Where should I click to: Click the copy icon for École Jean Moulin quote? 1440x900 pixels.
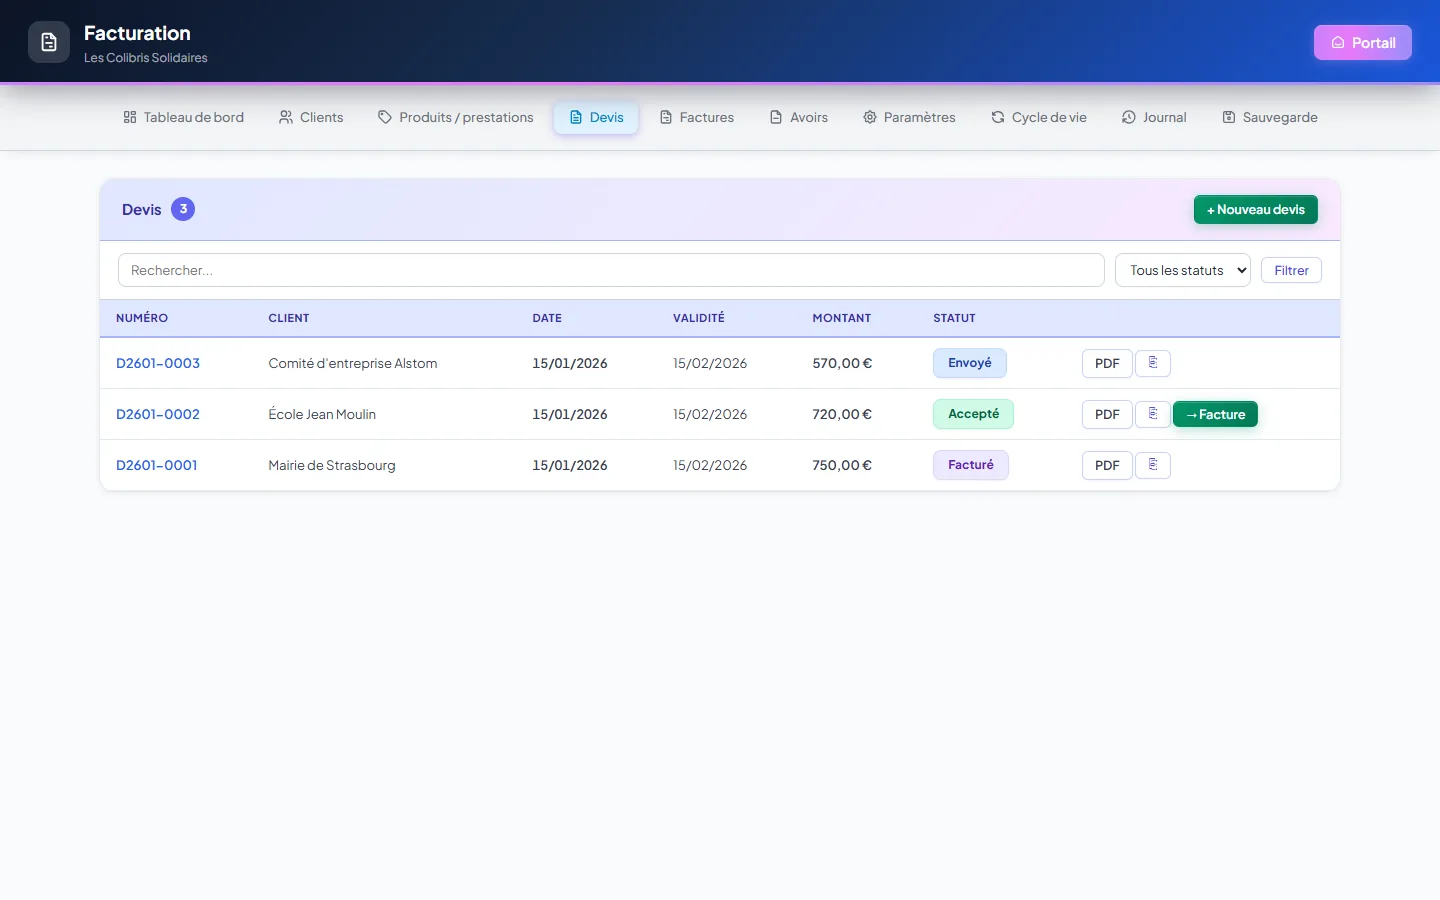coord(1153,414)
